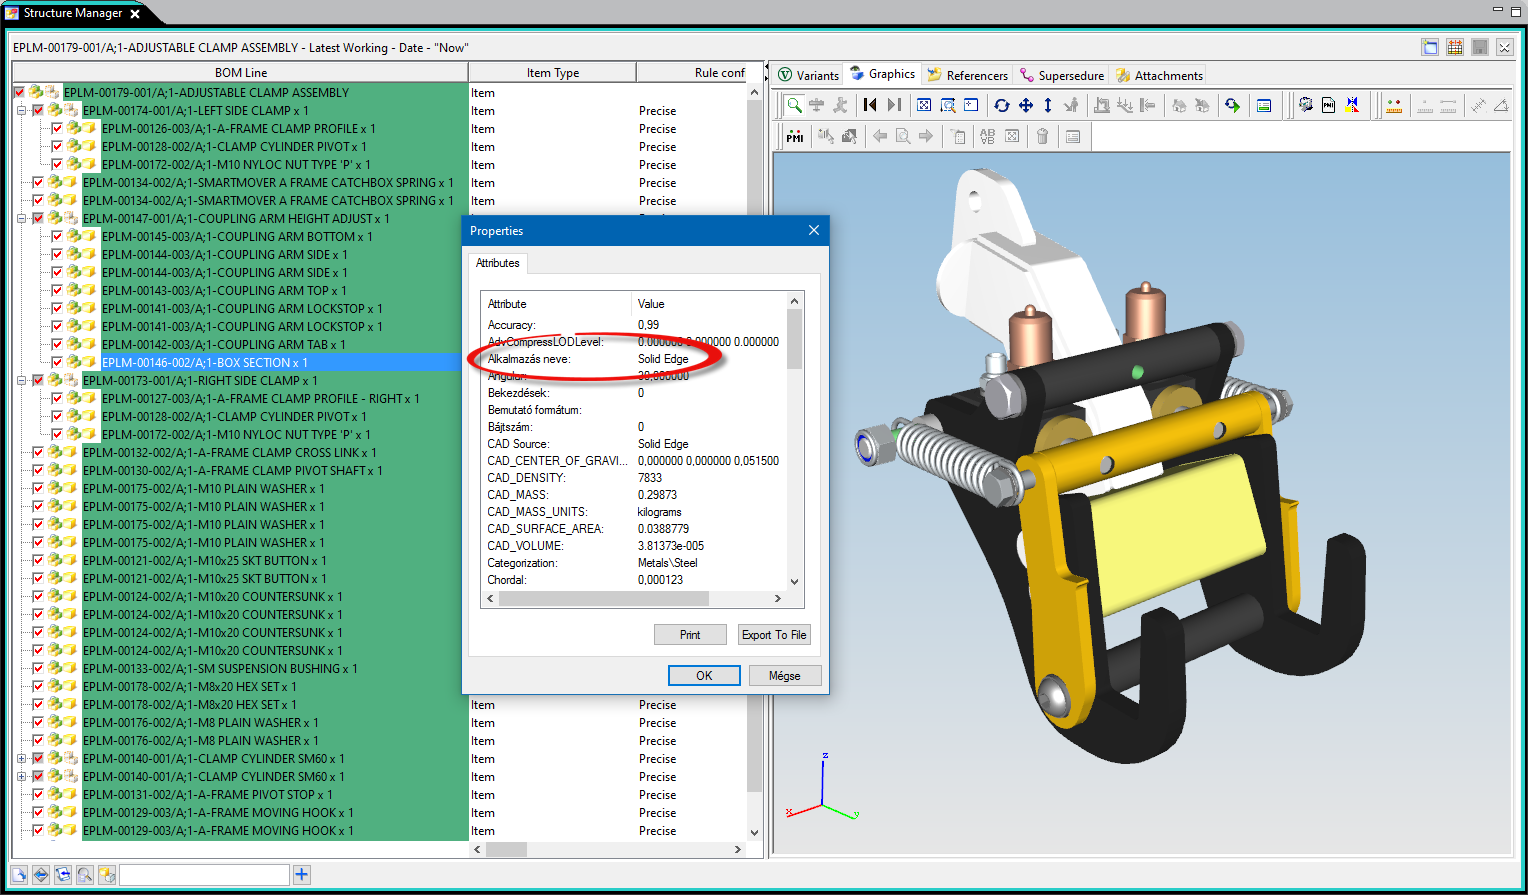Click the Export To File button

(774, 634)
